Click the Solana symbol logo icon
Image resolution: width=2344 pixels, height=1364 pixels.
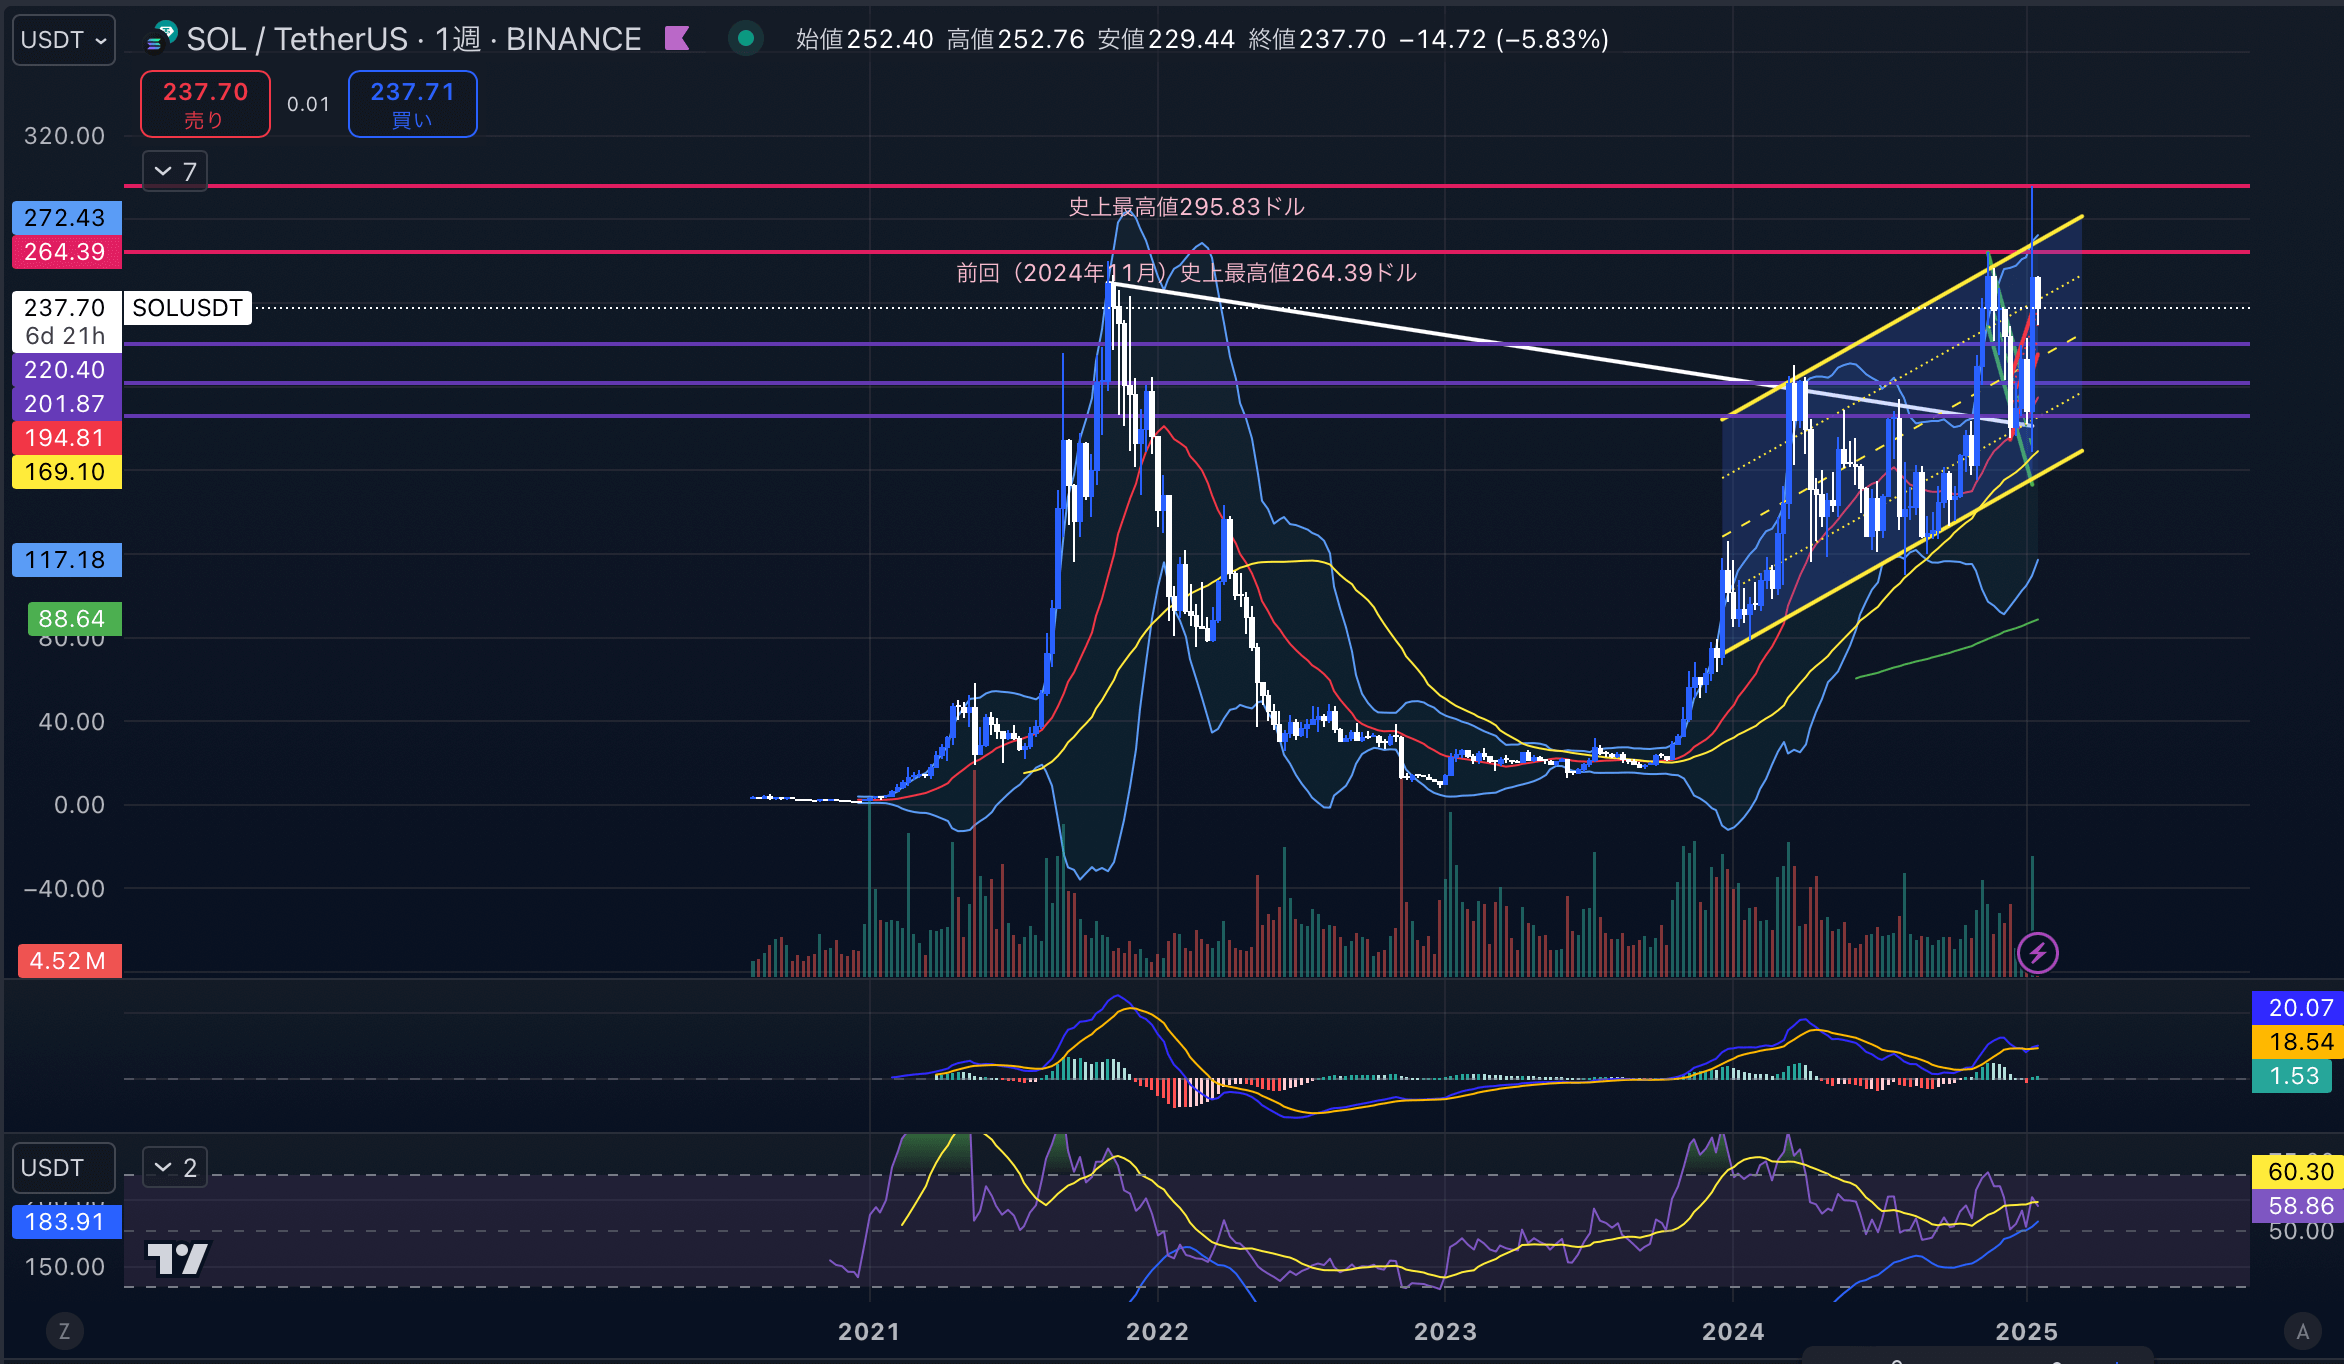[162, 38]
